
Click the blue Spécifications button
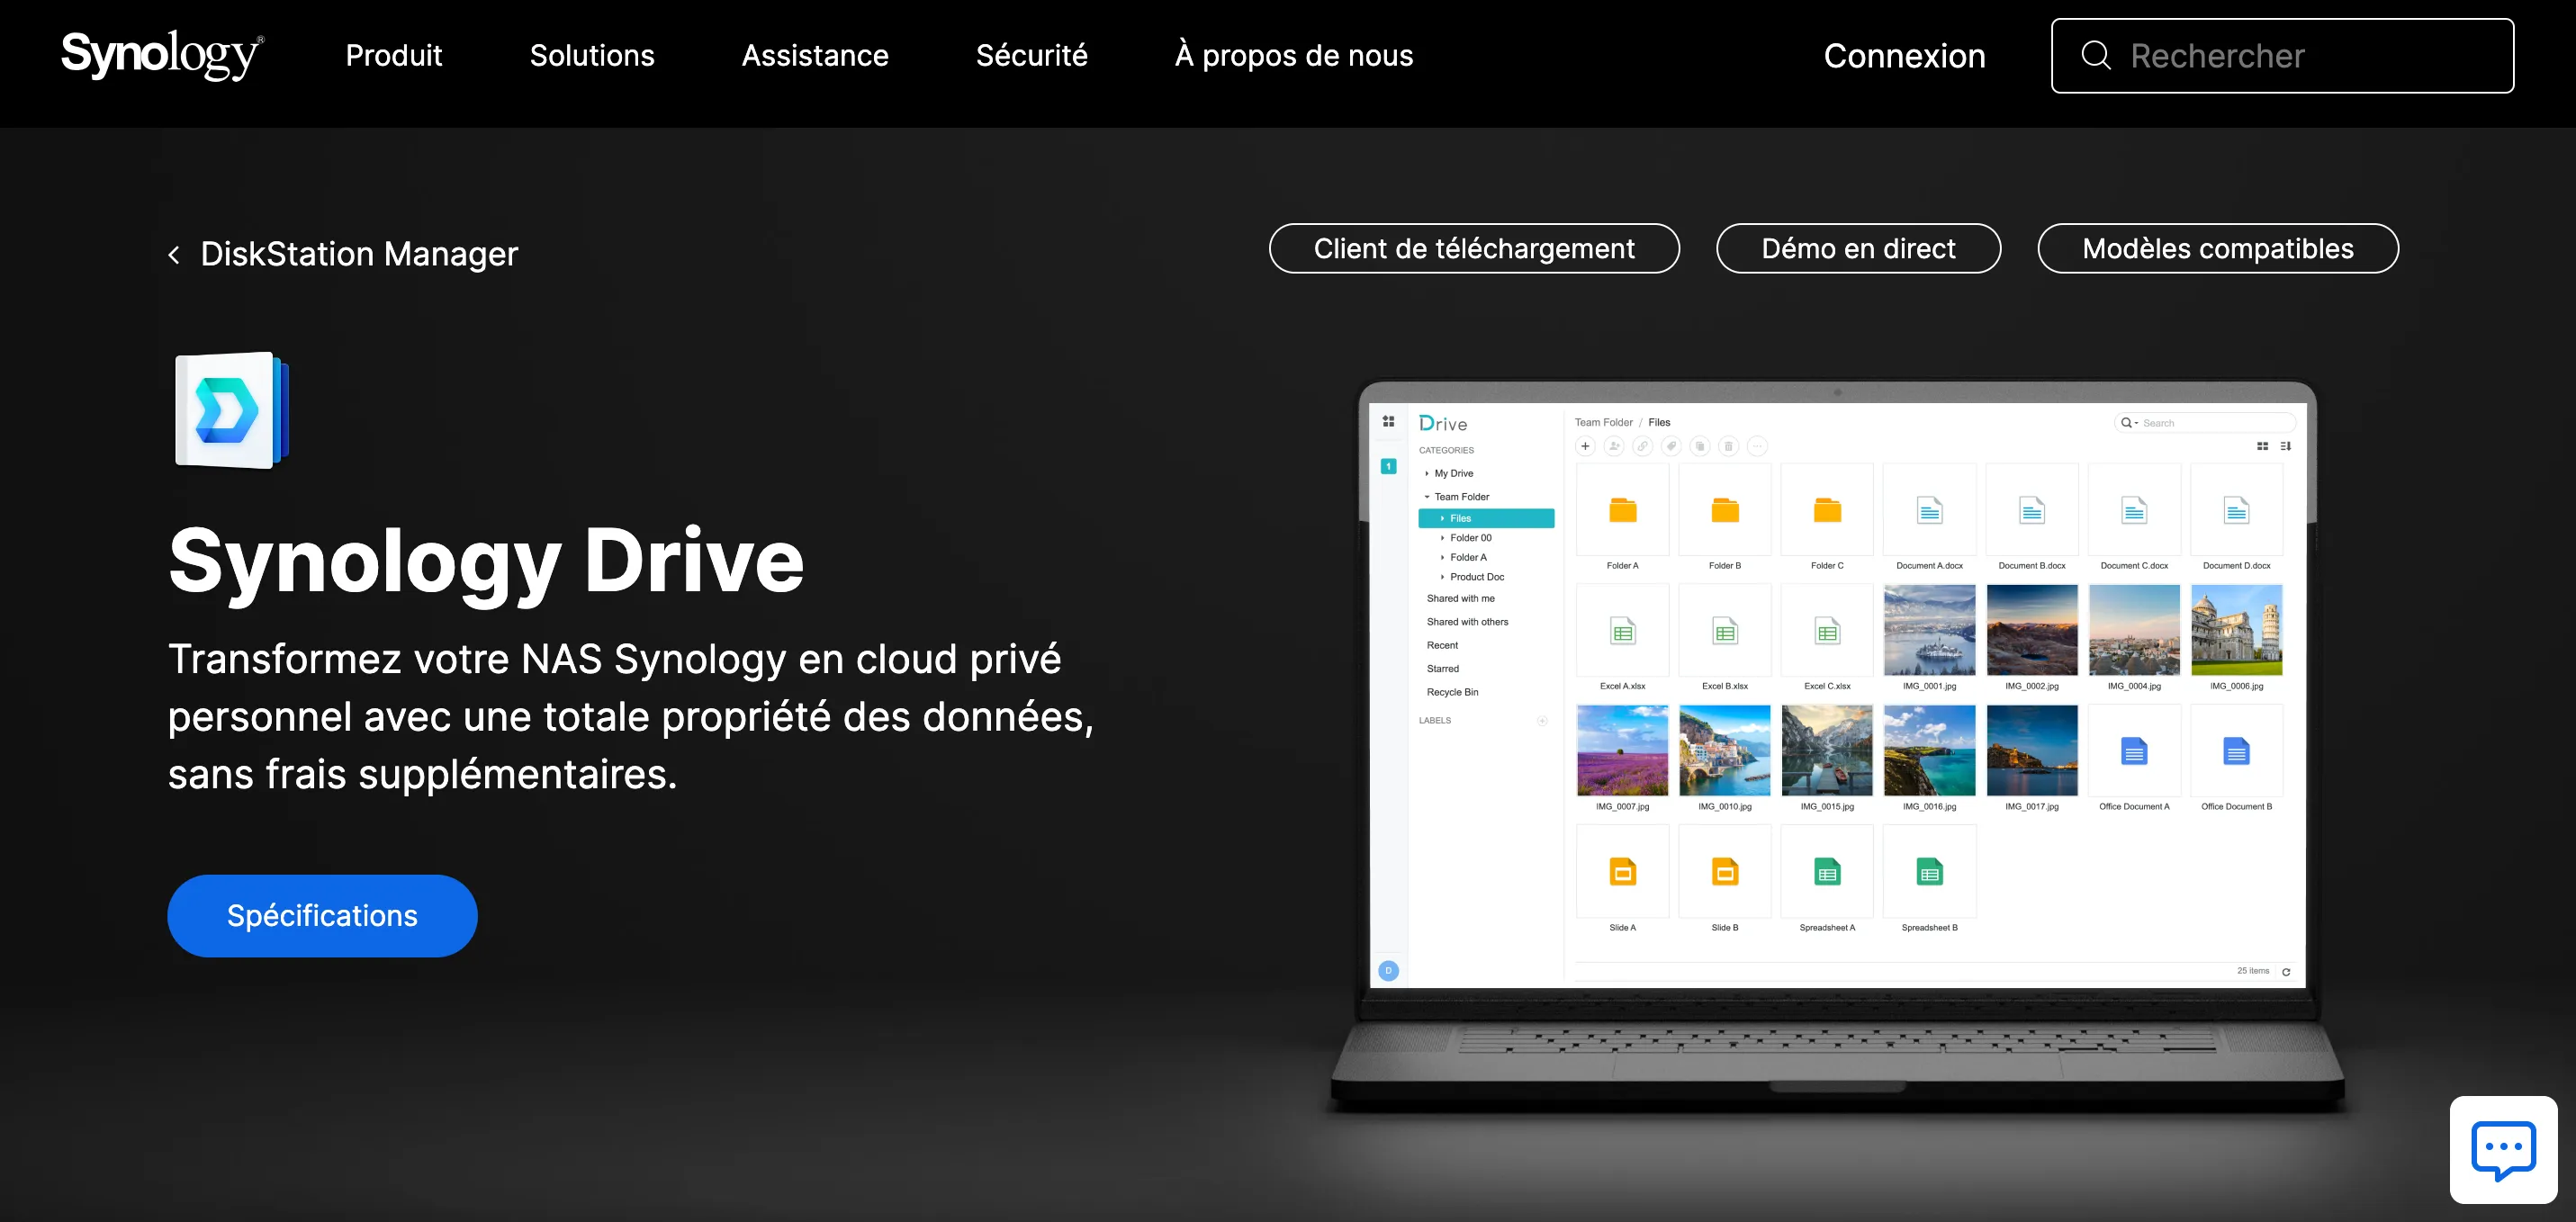click(322, 915)
